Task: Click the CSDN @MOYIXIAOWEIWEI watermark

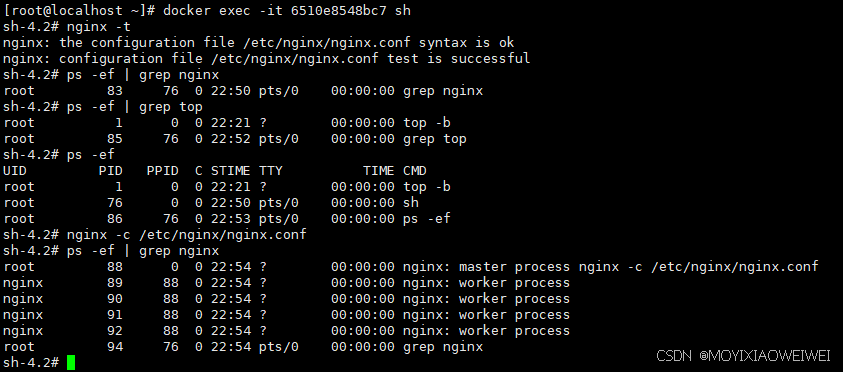Action: (744, 356)
